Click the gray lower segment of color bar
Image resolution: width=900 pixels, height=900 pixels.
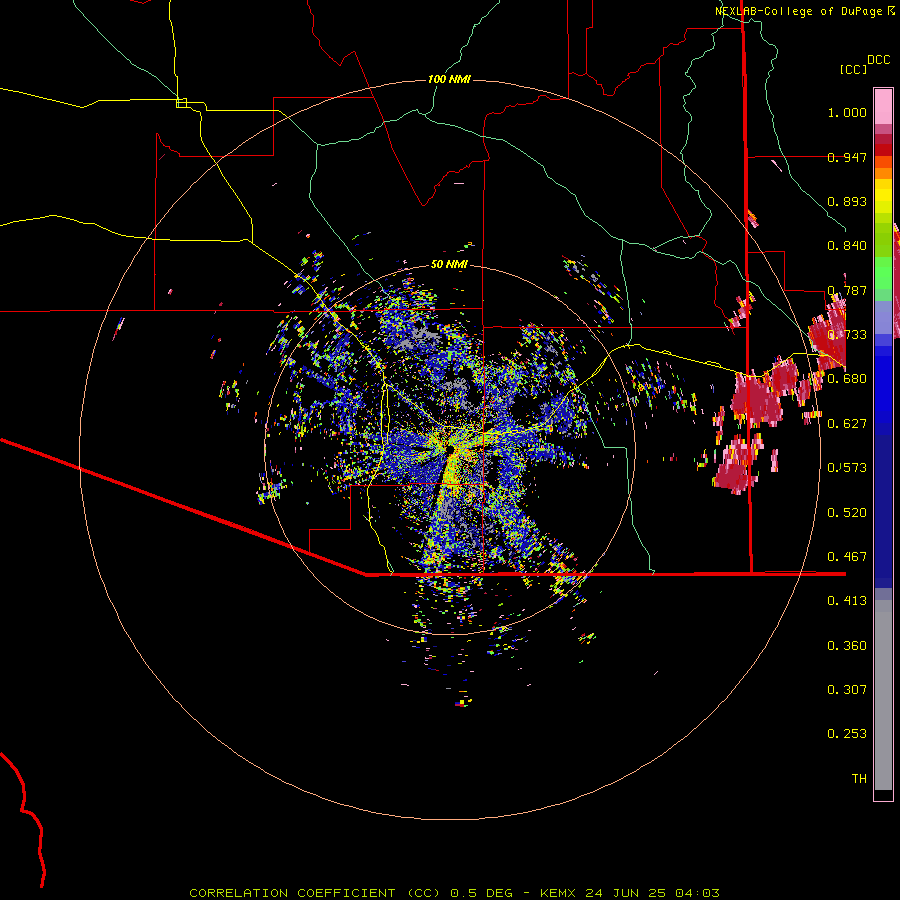(x=883, y=695)
